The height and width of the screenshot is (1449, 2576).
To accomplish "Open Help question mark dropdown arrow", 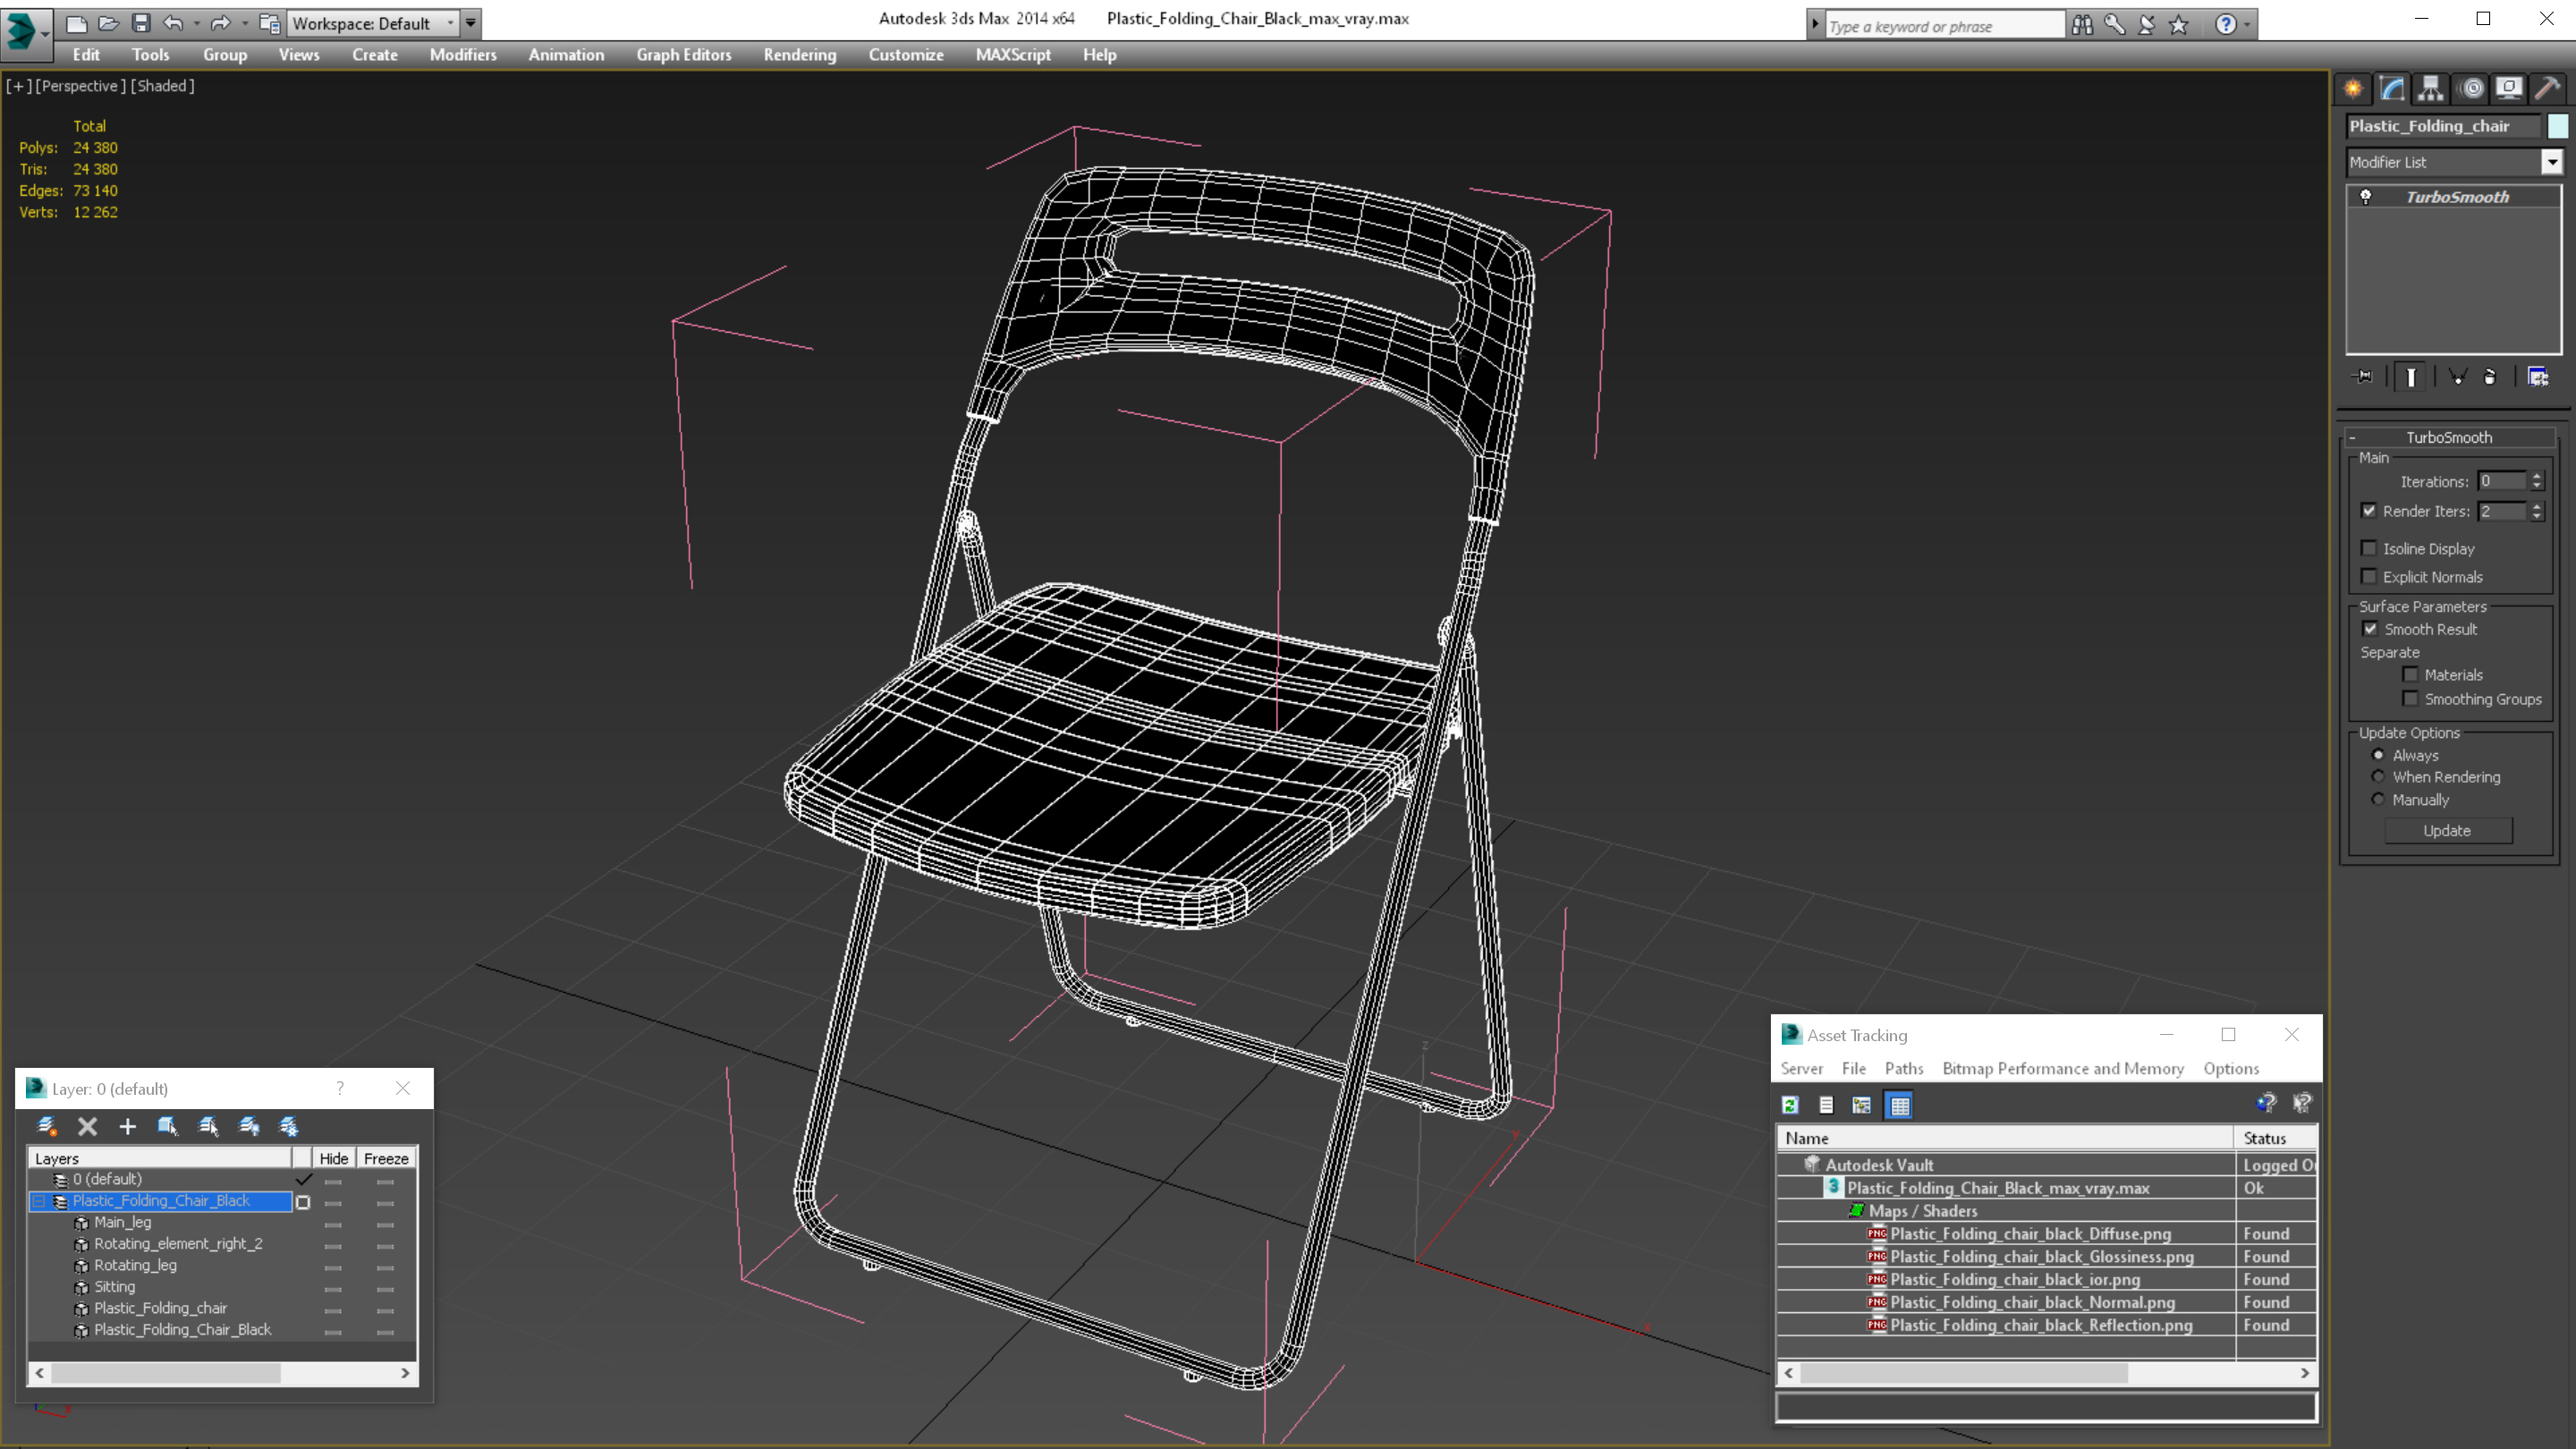I will pyautogui.click(x=2247, y=25).
